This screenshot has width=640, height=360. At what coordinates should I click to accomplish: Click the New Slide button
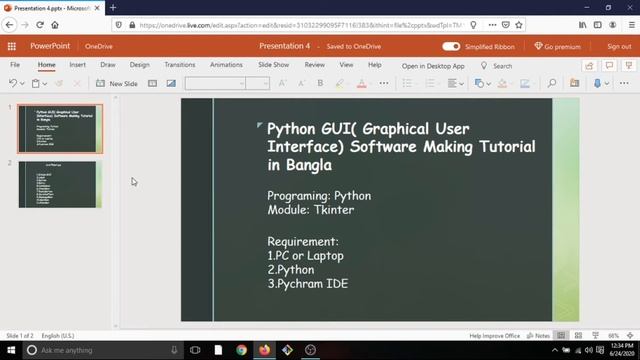pos(117,83)
